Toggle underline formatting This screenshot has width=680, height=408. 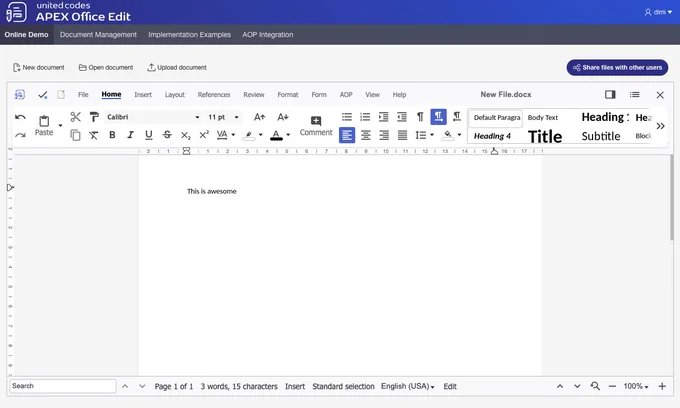[149, 135]
